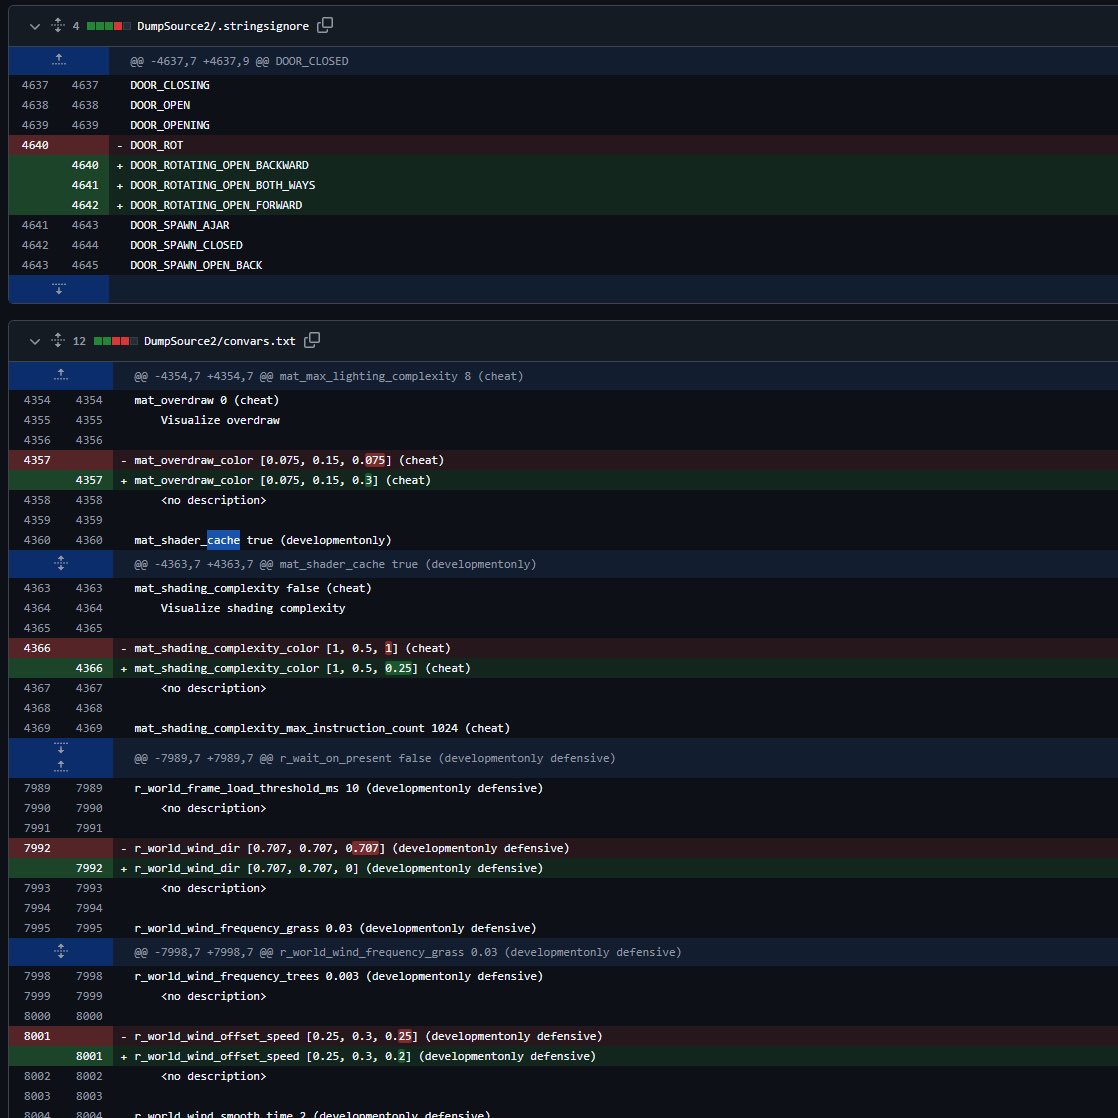Click added mat_shading_complexity_color line ending 0.25]

coord(302,668)
